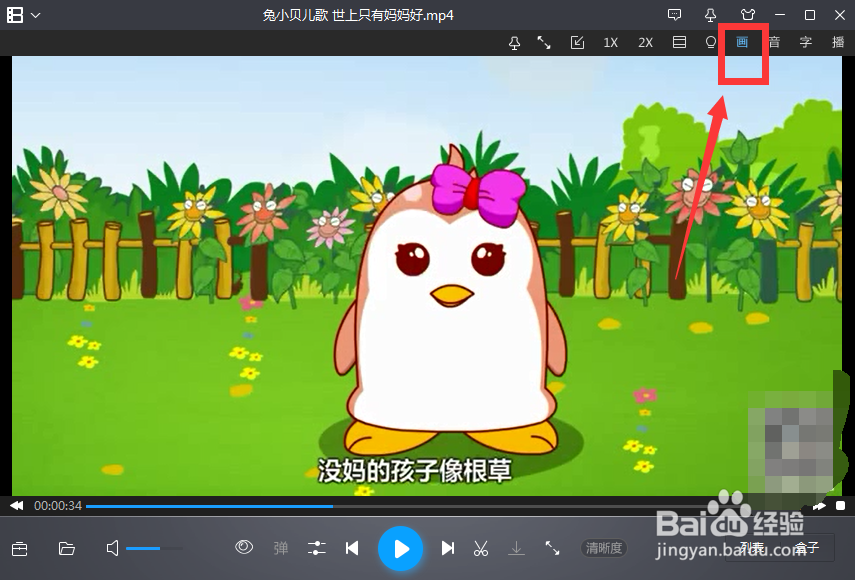Click the fast-forward arrow at progress end
Image resolution: width=855 pixels, height=580 pixels.
point(819,506)
